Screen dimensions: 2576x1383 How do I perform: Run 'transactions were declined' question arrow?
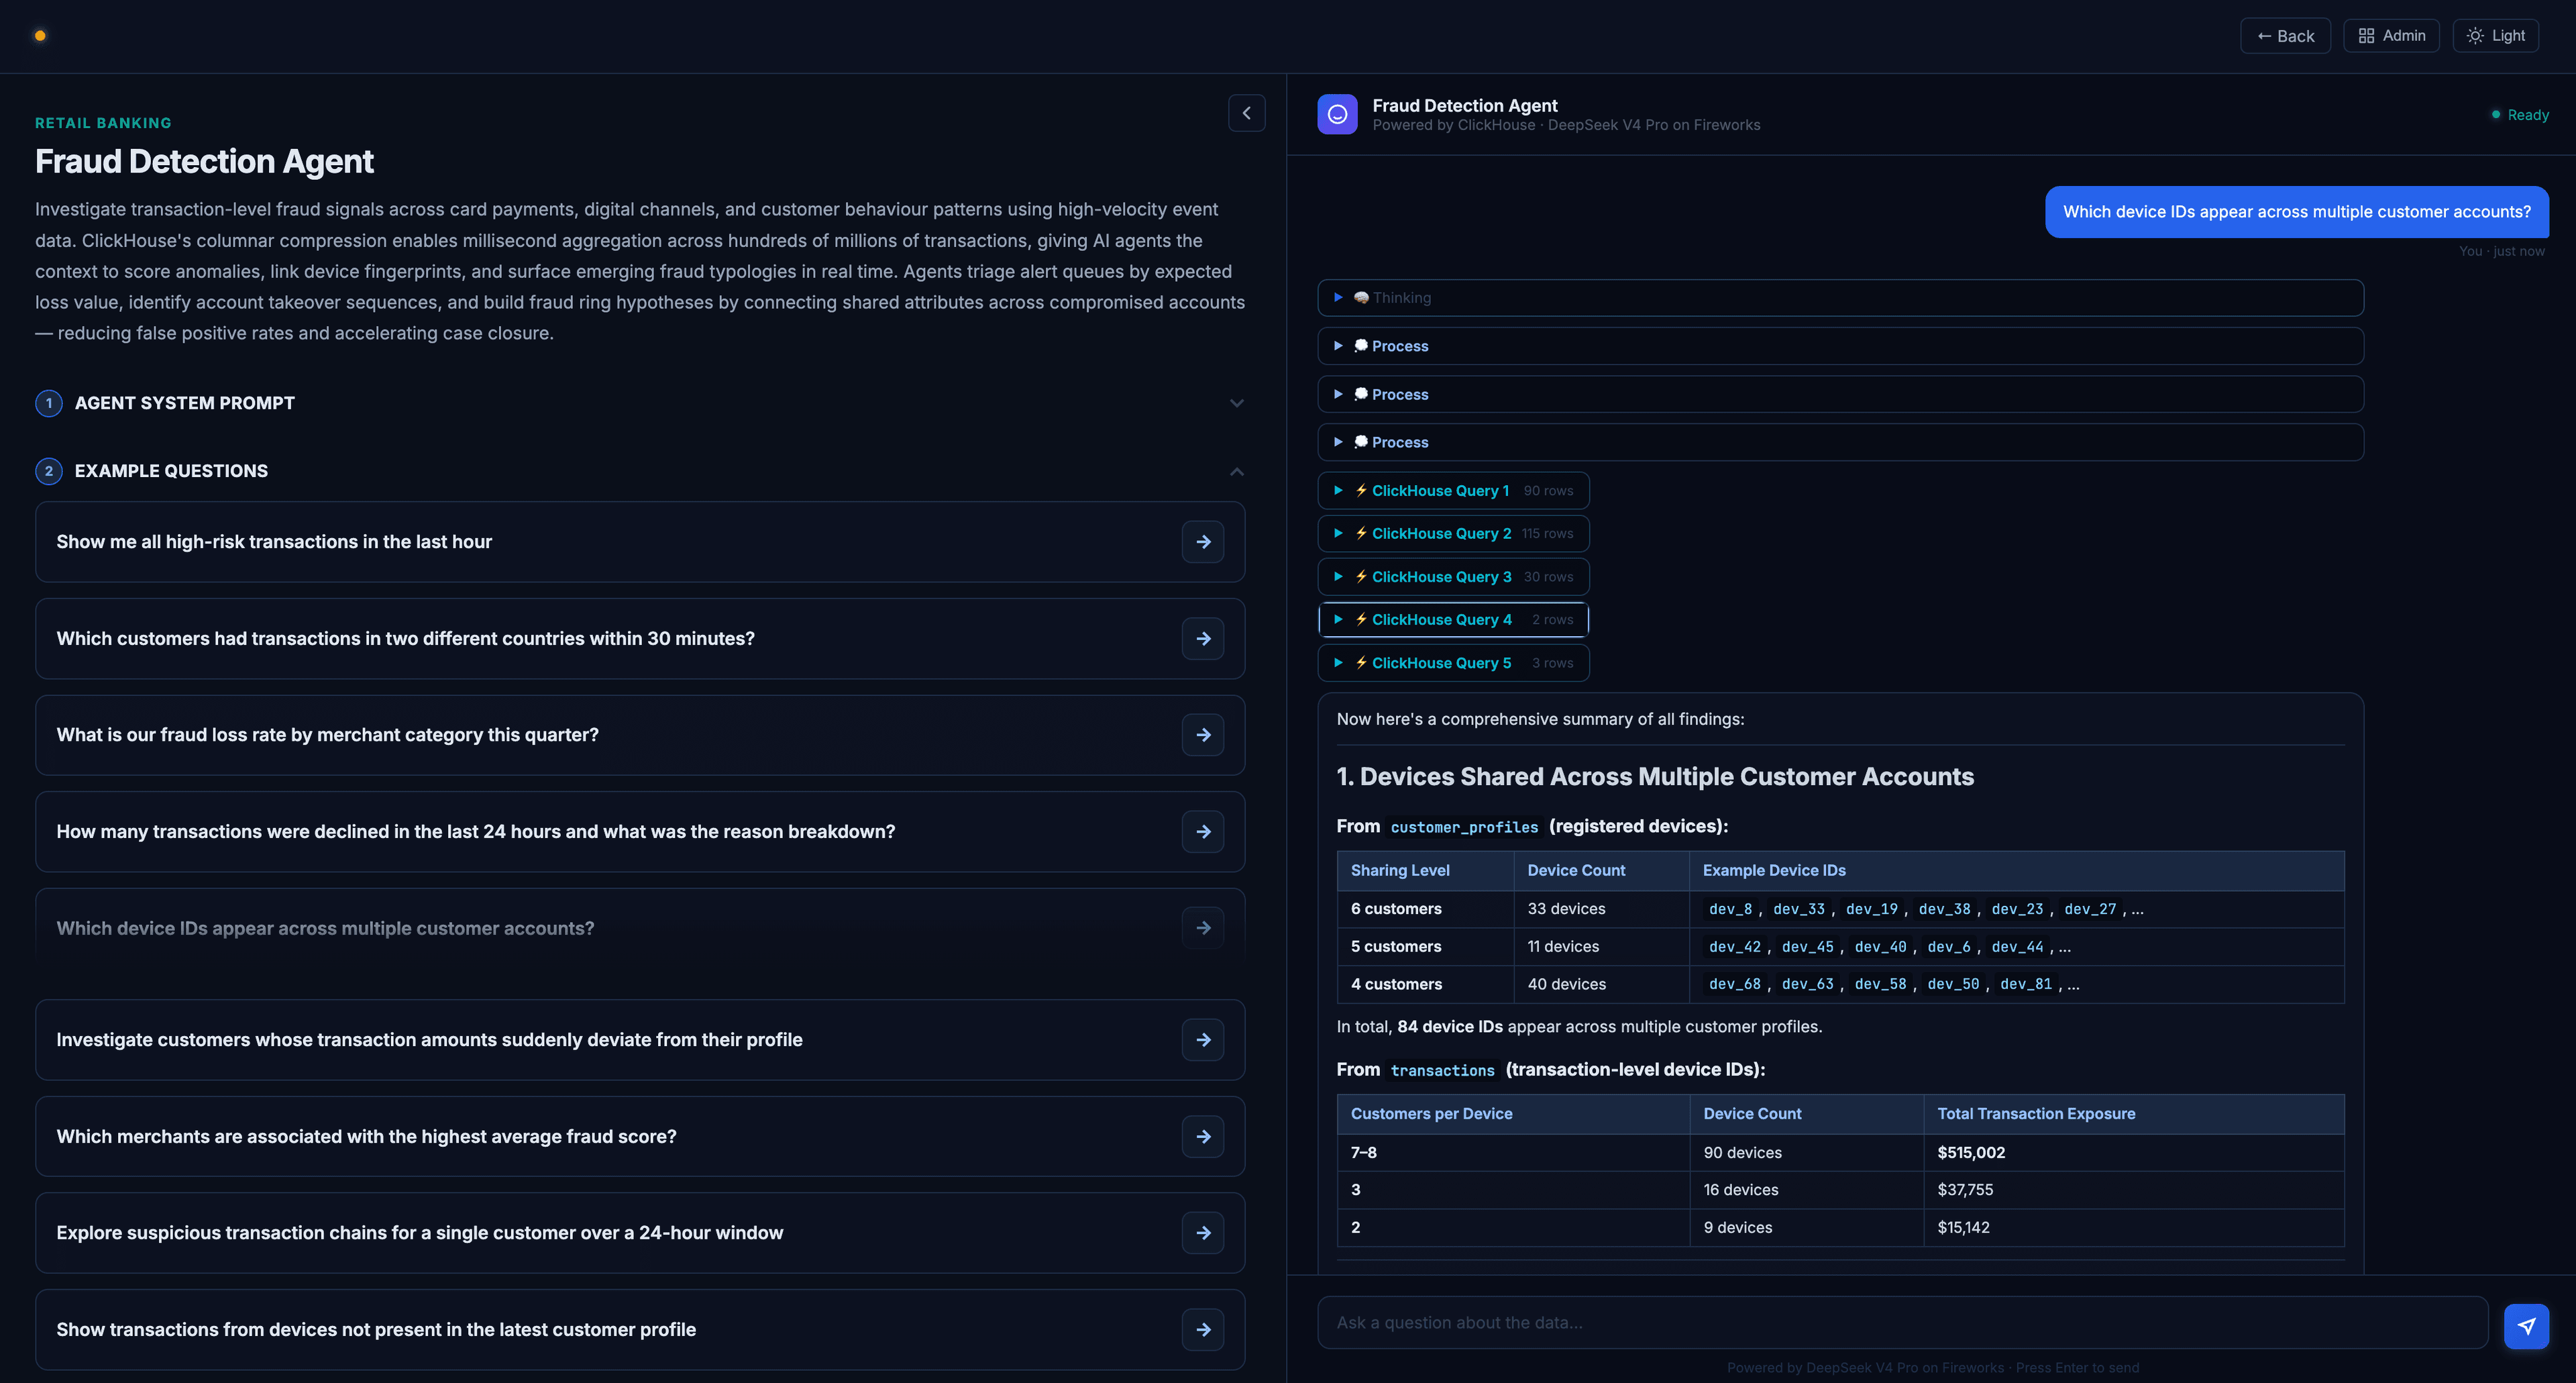(x=1203, y=832)
